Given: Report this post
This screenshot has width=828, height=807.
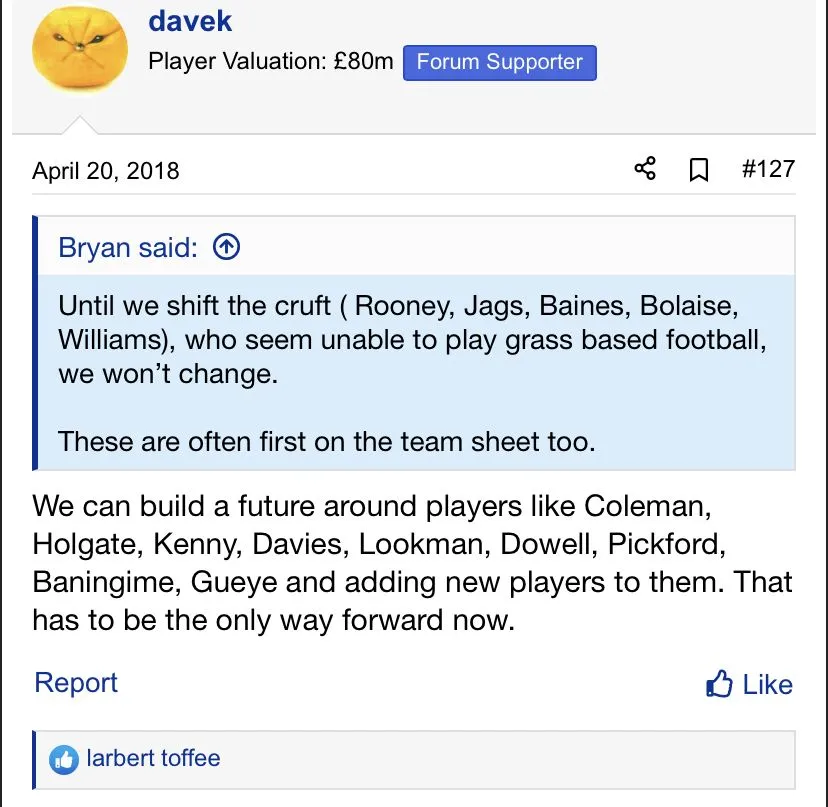Looking at the screenshot, I should 76,683.
